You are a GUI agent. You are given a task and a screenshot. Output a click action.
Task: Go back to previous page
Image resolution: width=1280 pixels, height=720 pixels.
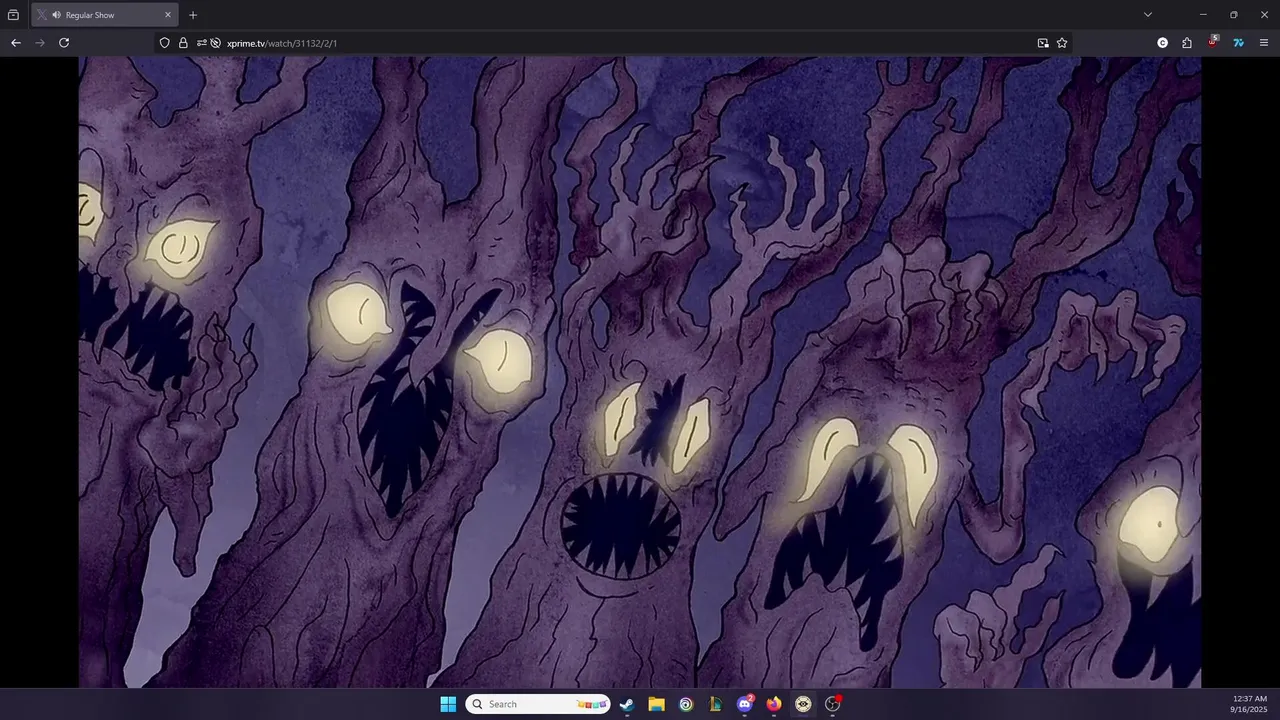15,43
